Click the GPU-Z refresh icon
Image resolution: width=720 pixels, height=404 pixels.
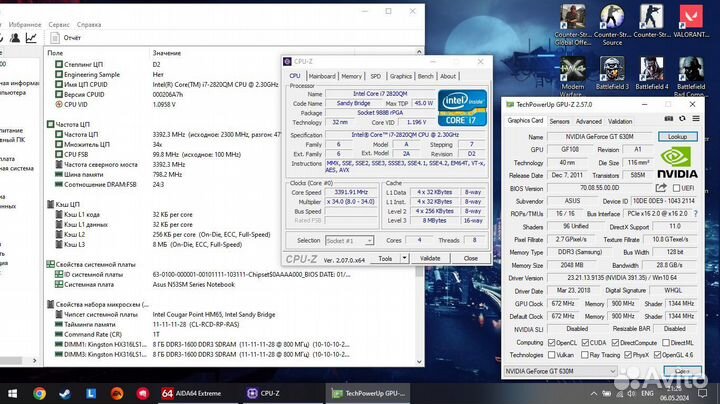click(x=682, y=118)
